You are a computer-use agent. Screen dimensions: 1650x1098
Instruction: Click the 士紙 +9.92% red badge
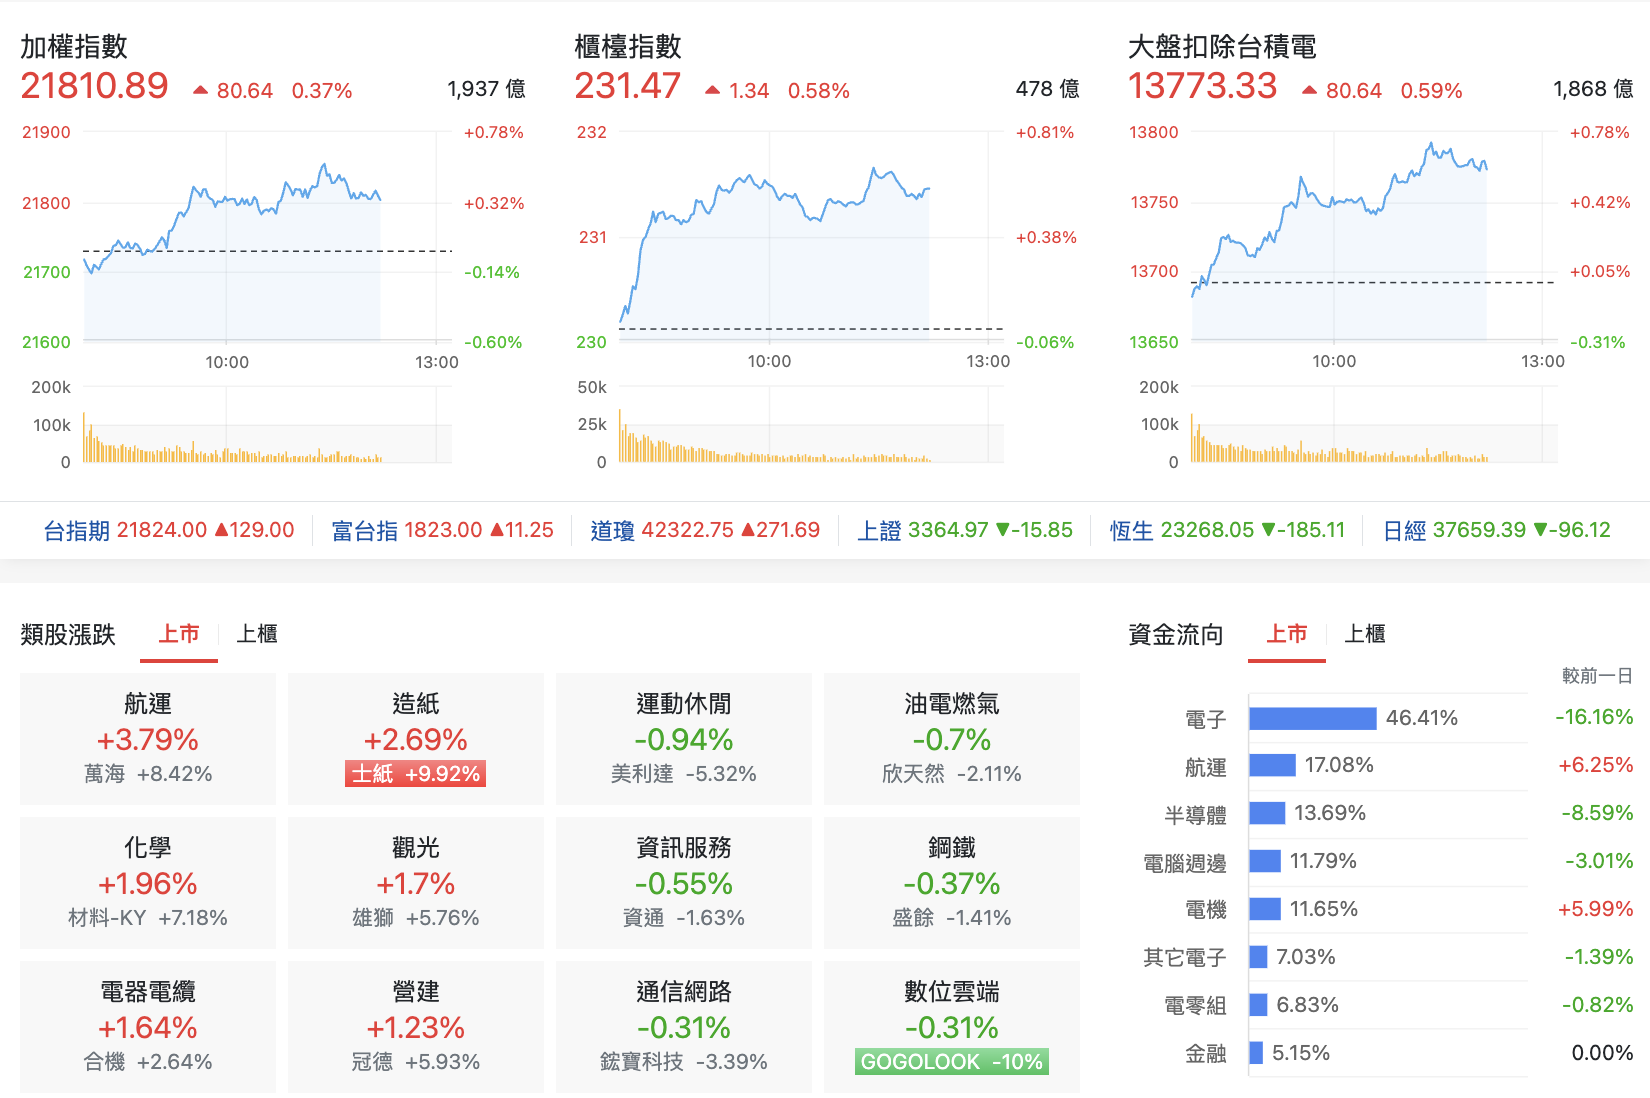[416, 774]
